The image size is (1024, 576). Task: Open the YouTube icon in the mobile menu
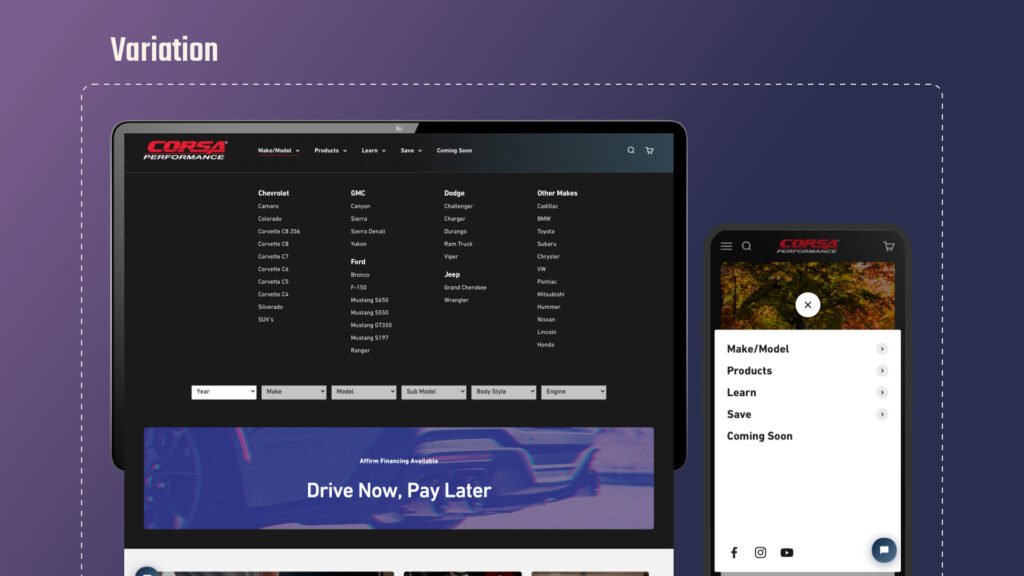[787, 552]
